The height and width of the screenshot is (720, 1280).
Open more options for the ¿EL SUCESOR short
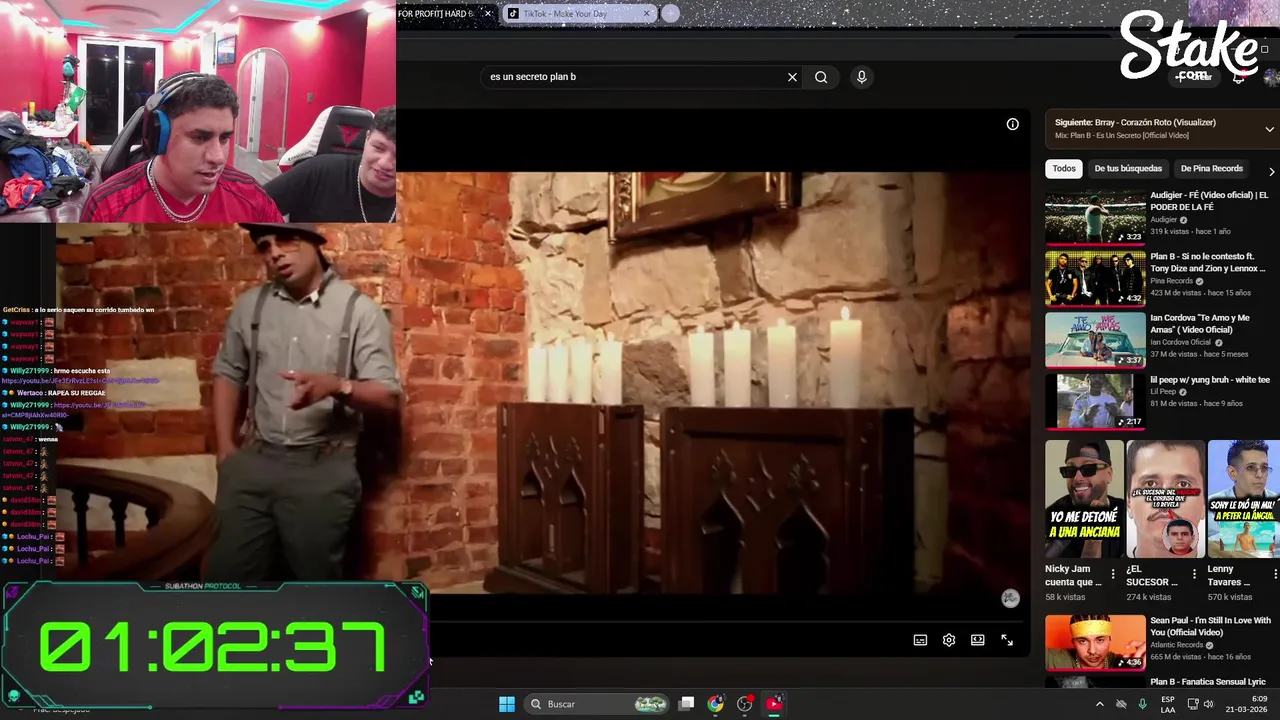point(1194,574)
